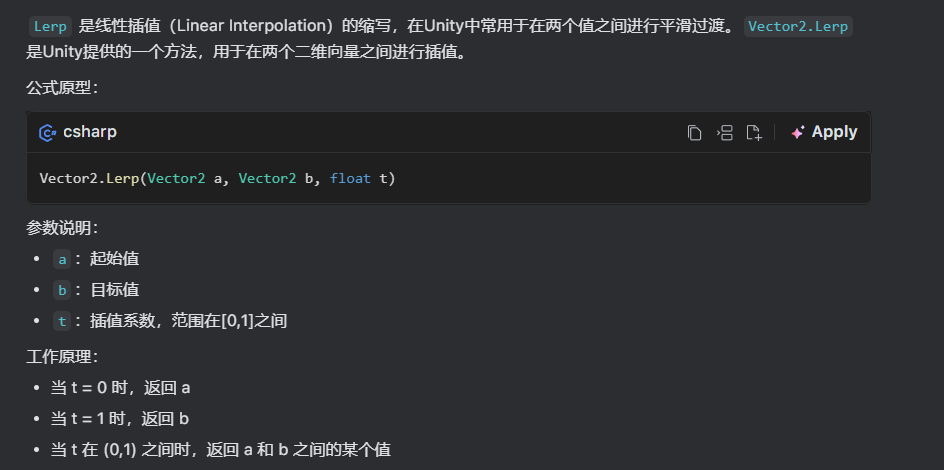Click the 公式原型 heading
Image resolution: width=944 pixels, height=470 pixels.
click(x=61, y=88)
